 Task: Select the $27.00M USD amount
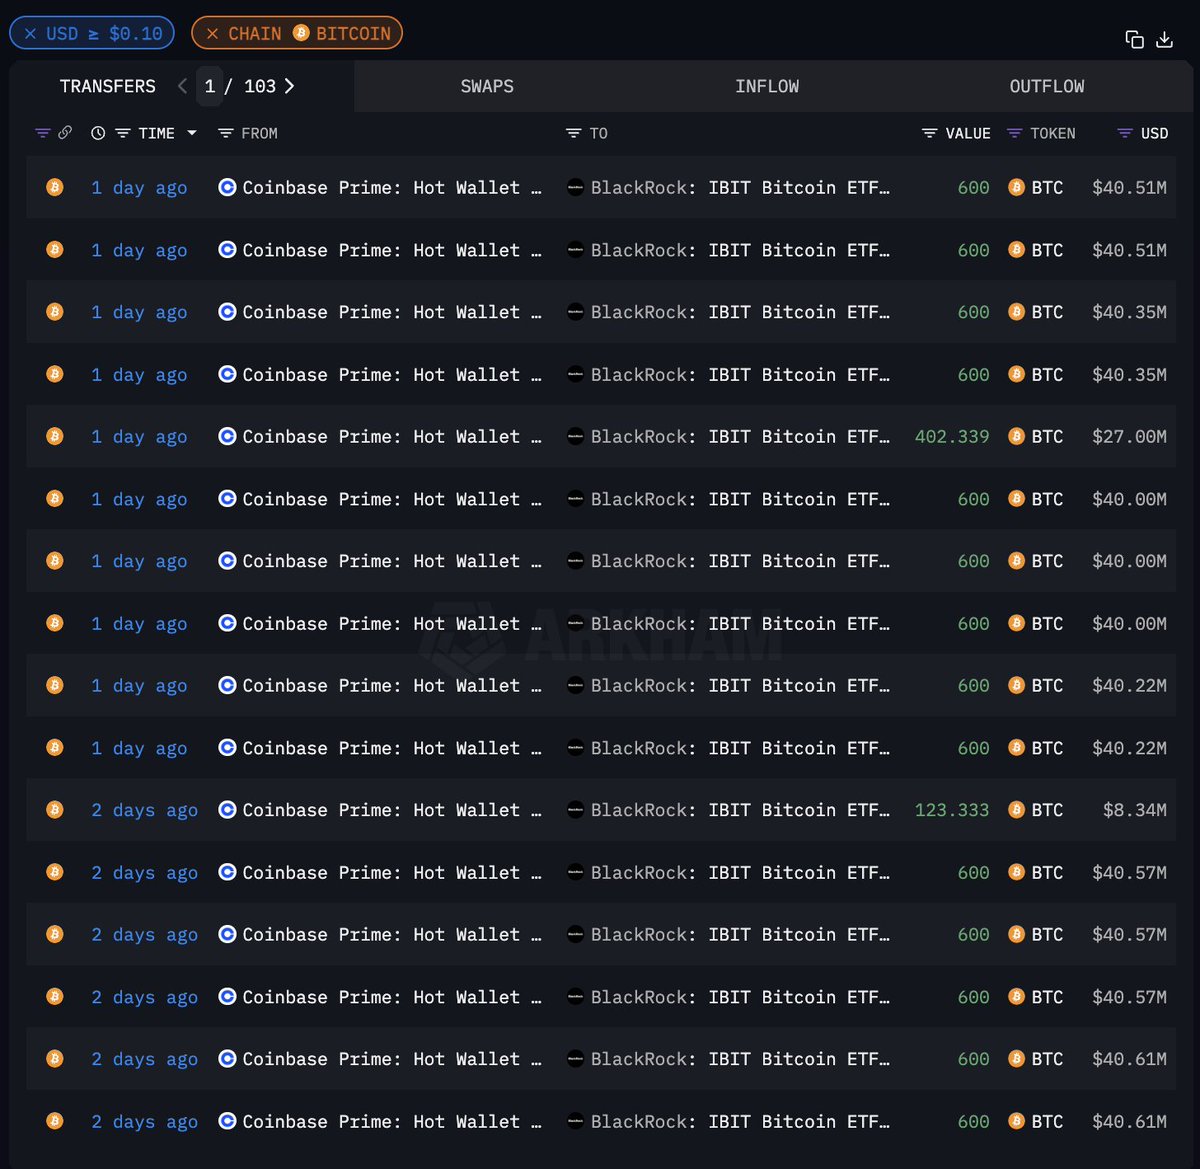coord(1129,437)
